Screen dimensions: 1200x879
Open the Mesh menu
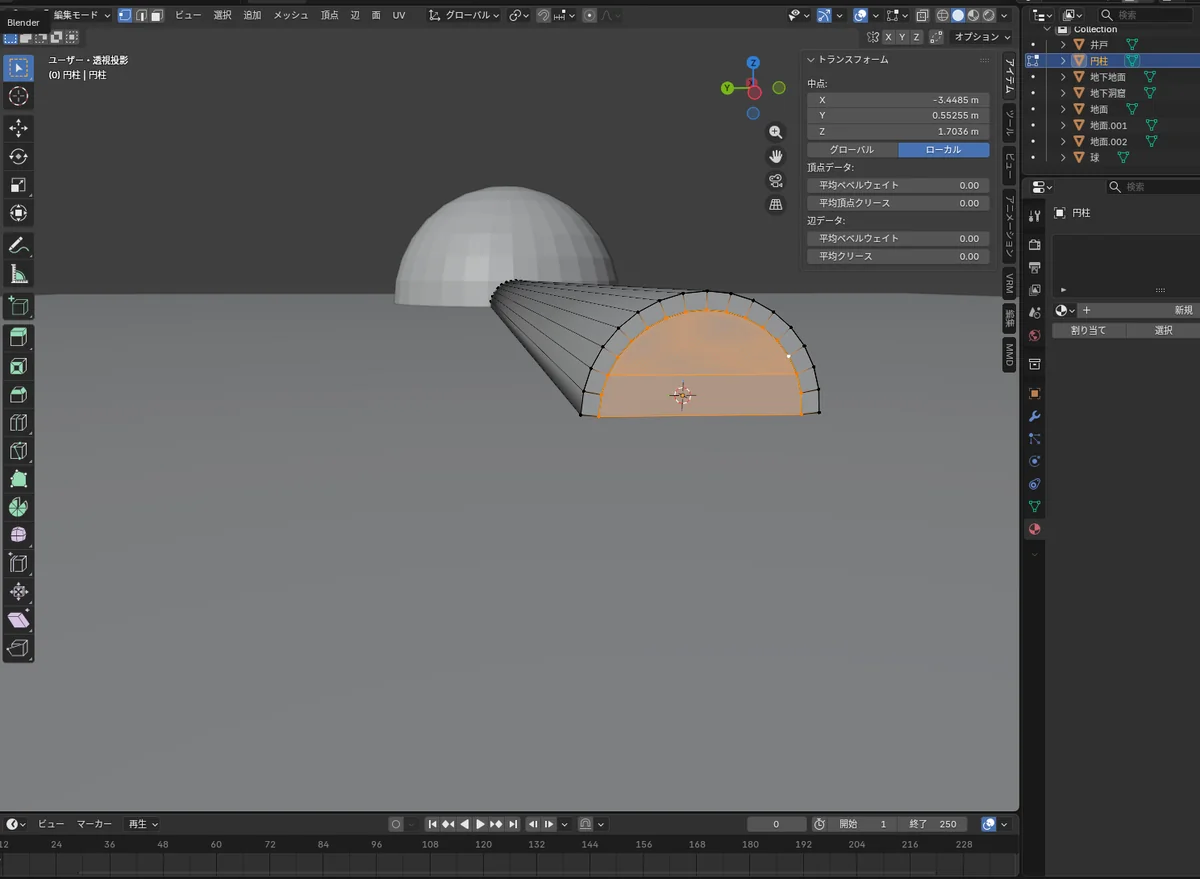point(291,15)
